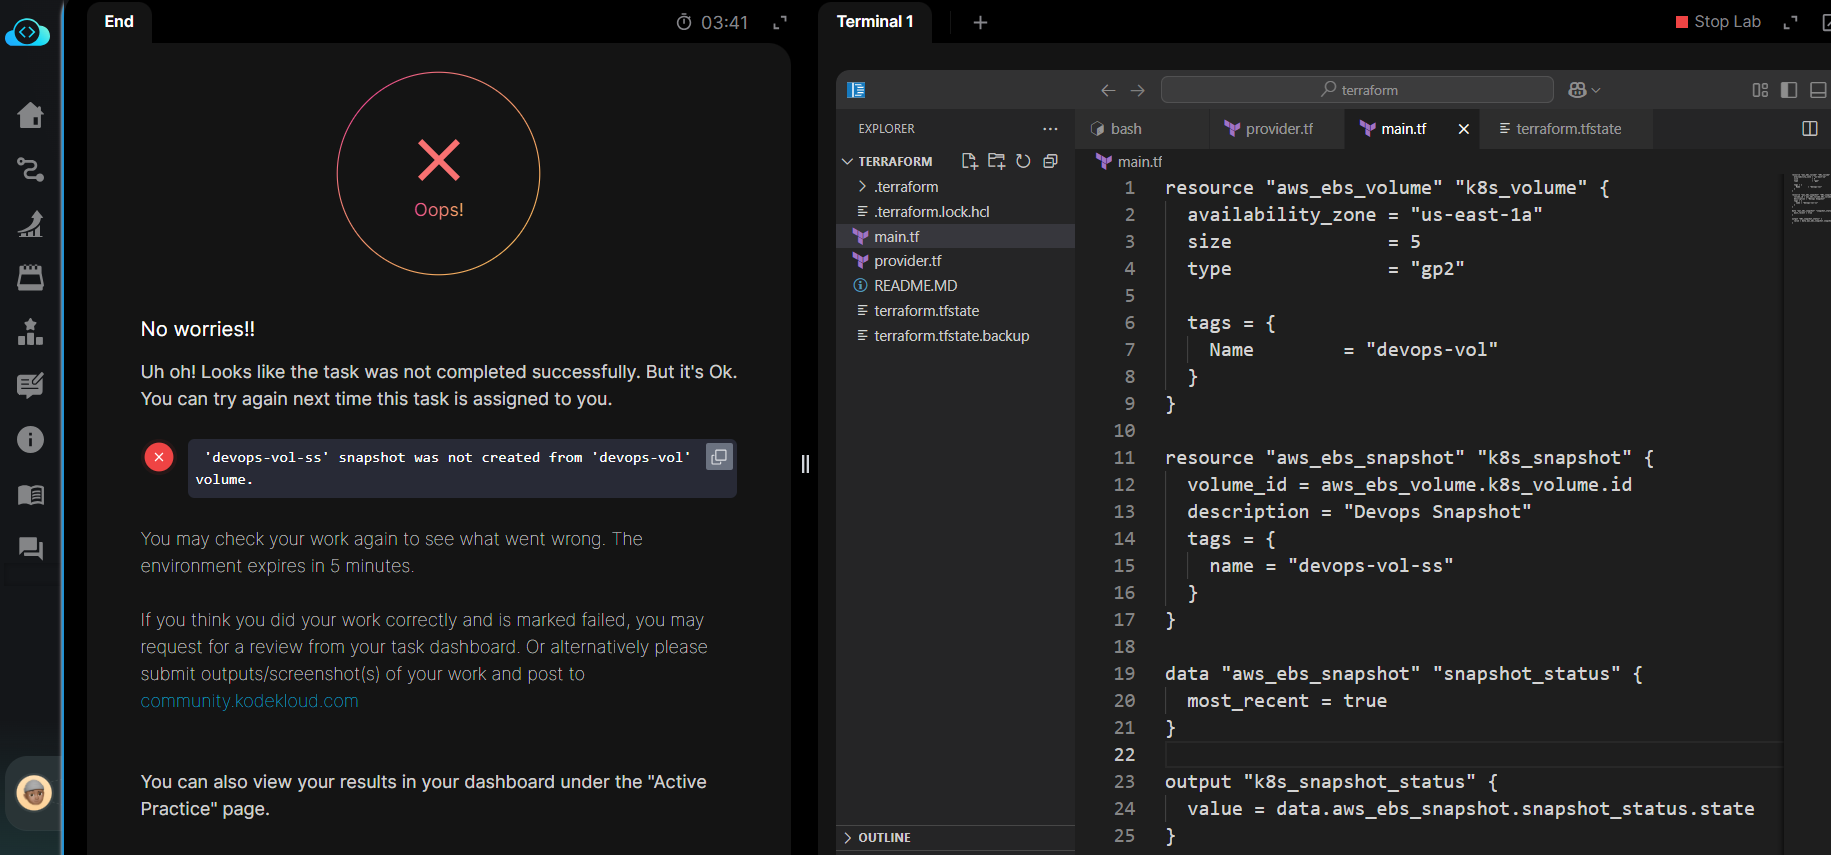This screenshot has width=1831, height=855.
Task: Copy the error message text
Action: [719, 457]
